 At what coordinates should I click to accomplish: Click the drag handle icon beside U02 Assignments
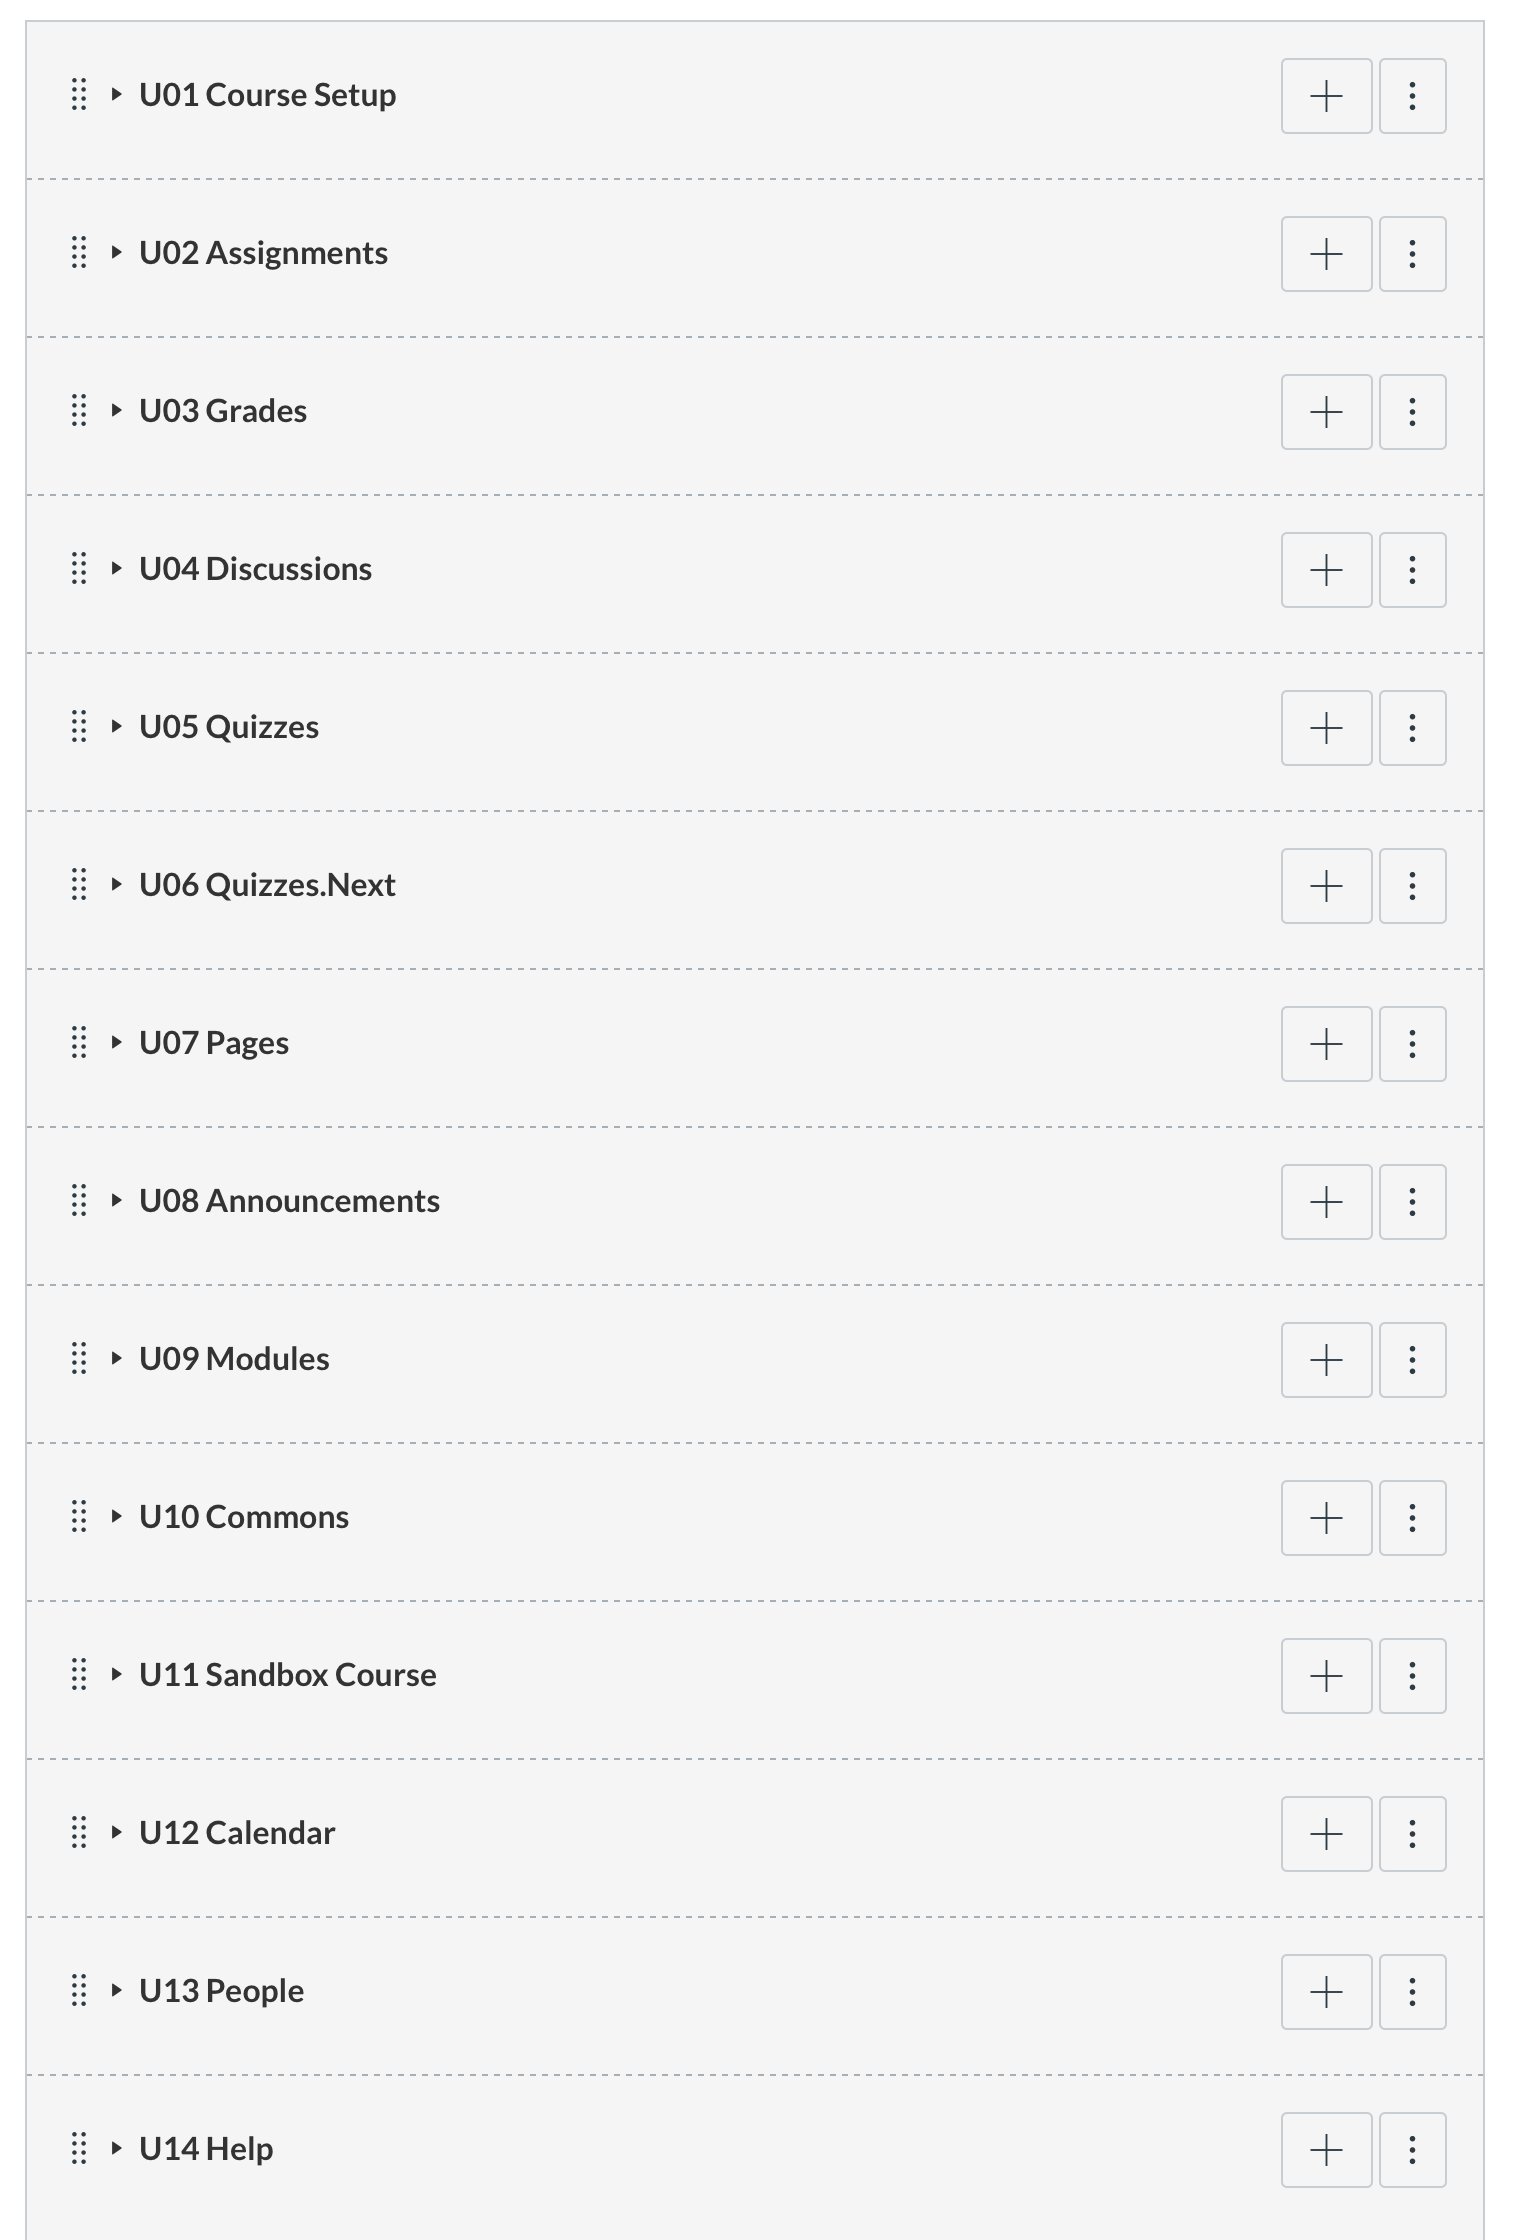click(x=80, y=253)
